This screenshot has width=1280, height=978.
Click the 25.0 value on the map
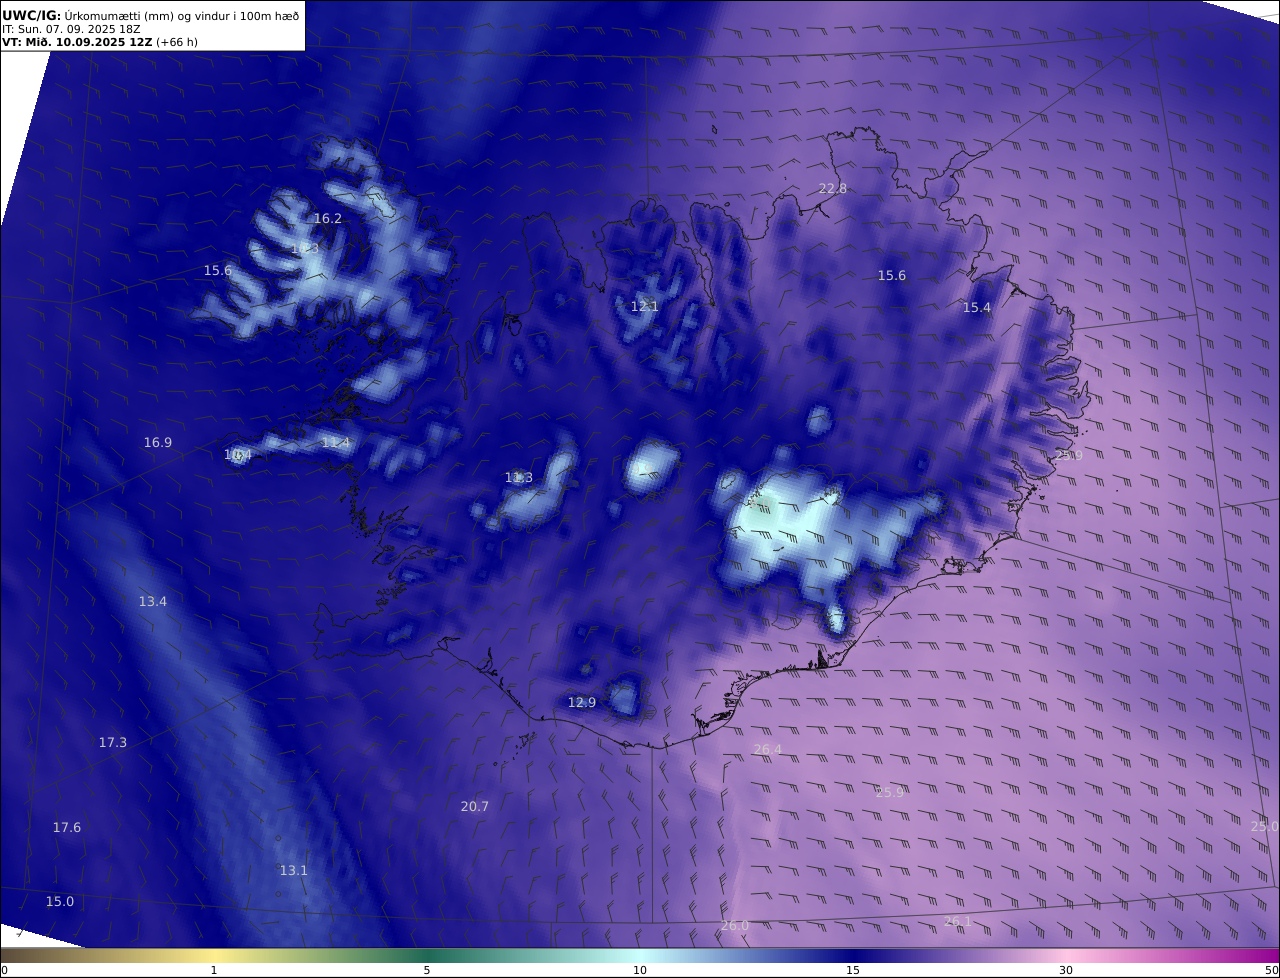(1264, 826)
